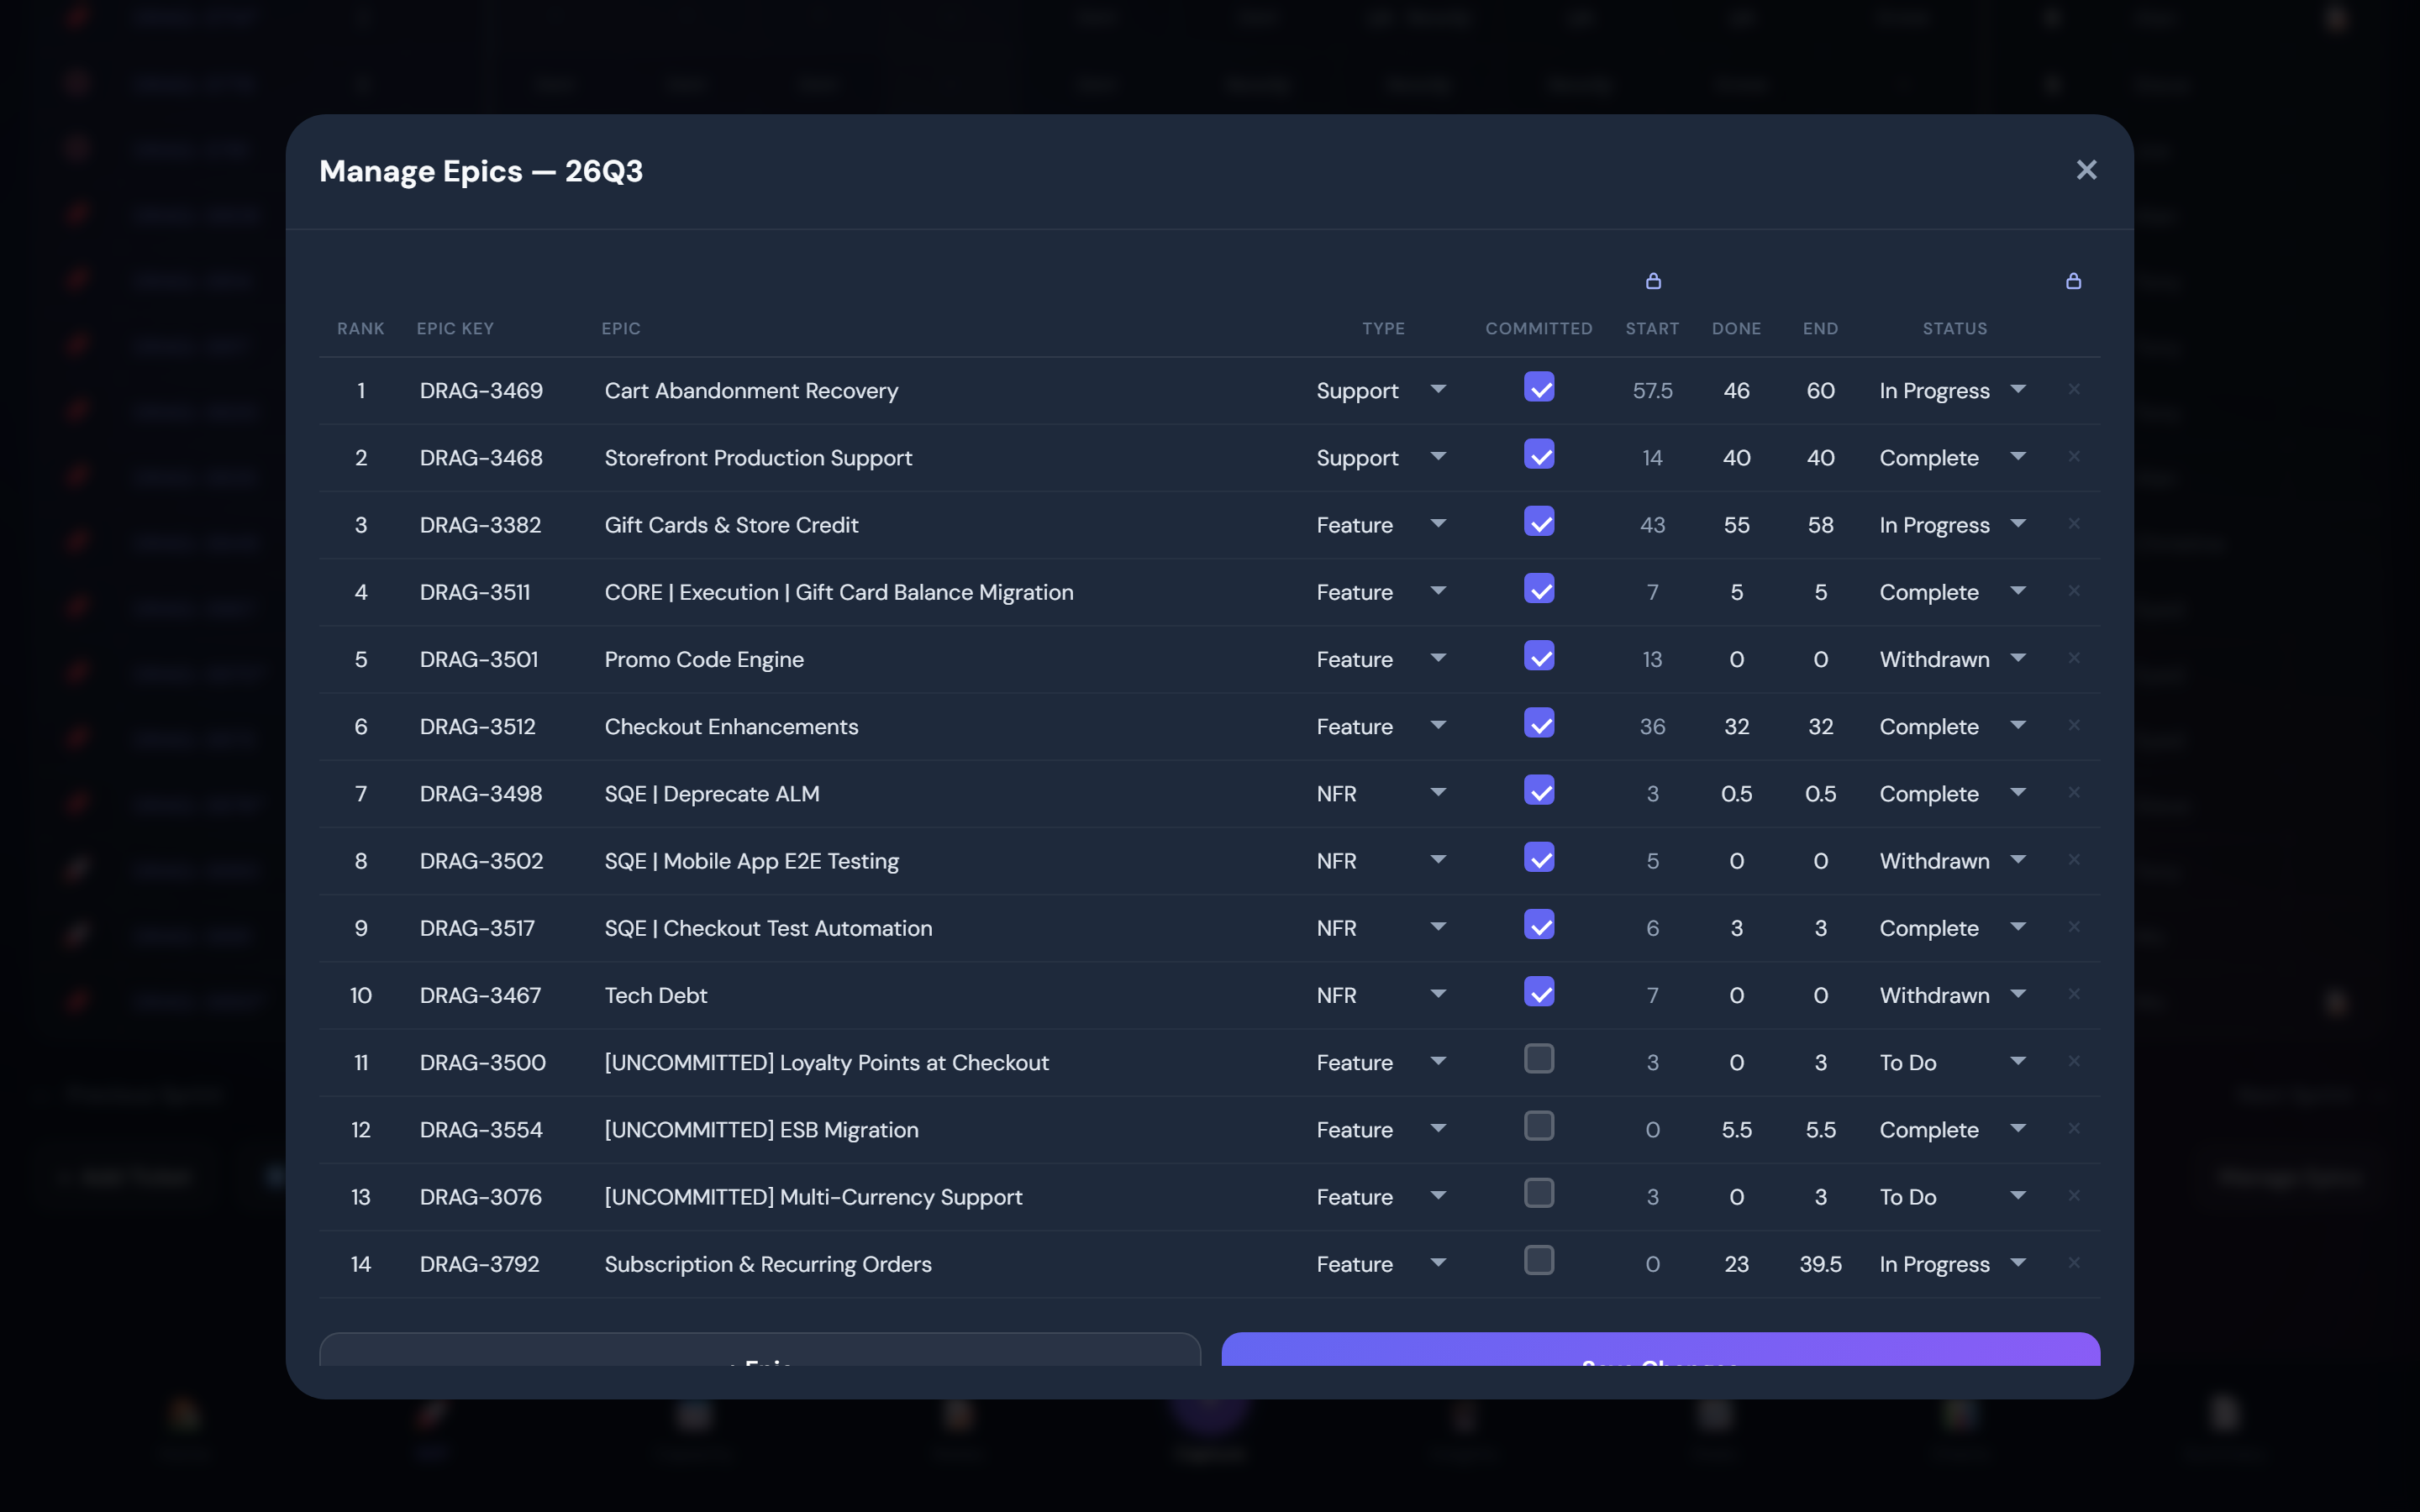Click the COMMITTED column header
The height and width of the screenshot is (1512, 2420).
(1538, 329)
